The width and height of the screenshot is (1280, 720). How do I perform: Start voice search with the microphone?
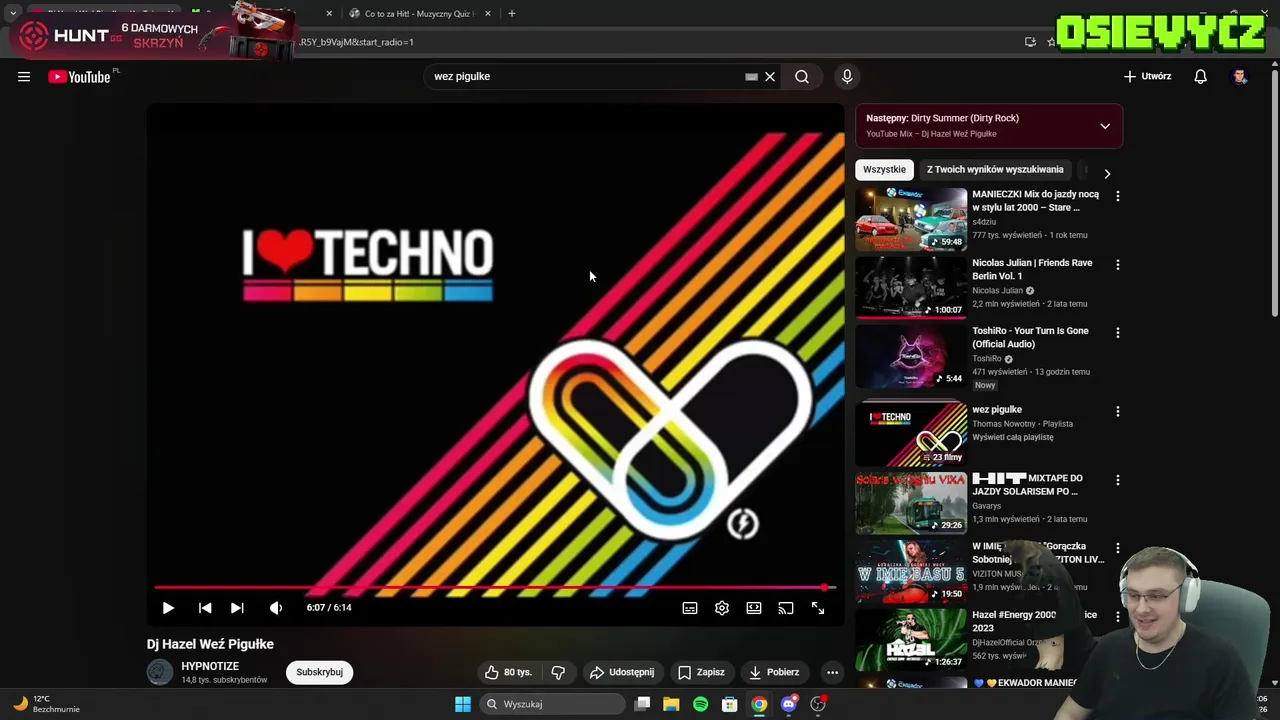pos(847,76)
